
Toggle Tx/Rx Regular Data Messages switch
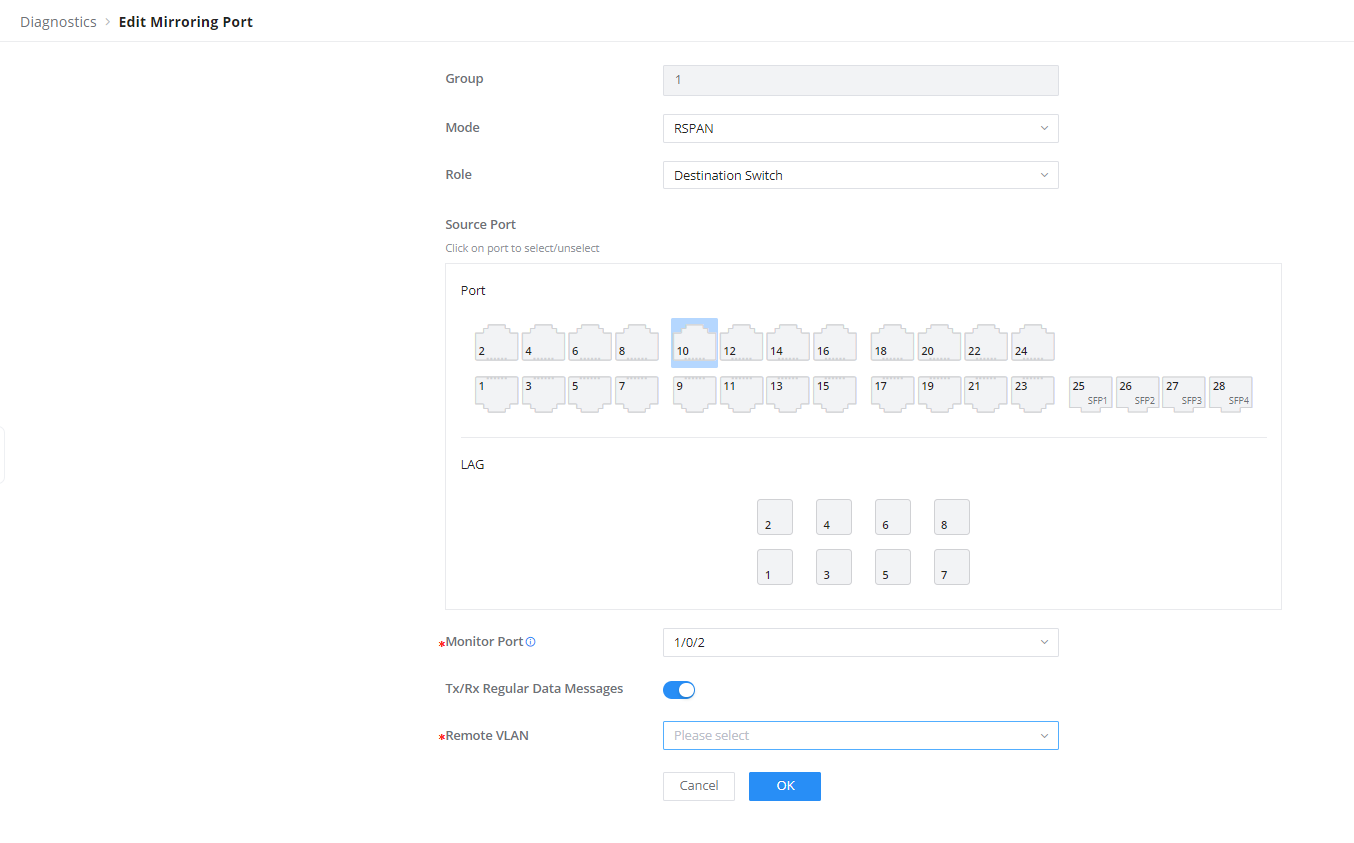(679, 690)
